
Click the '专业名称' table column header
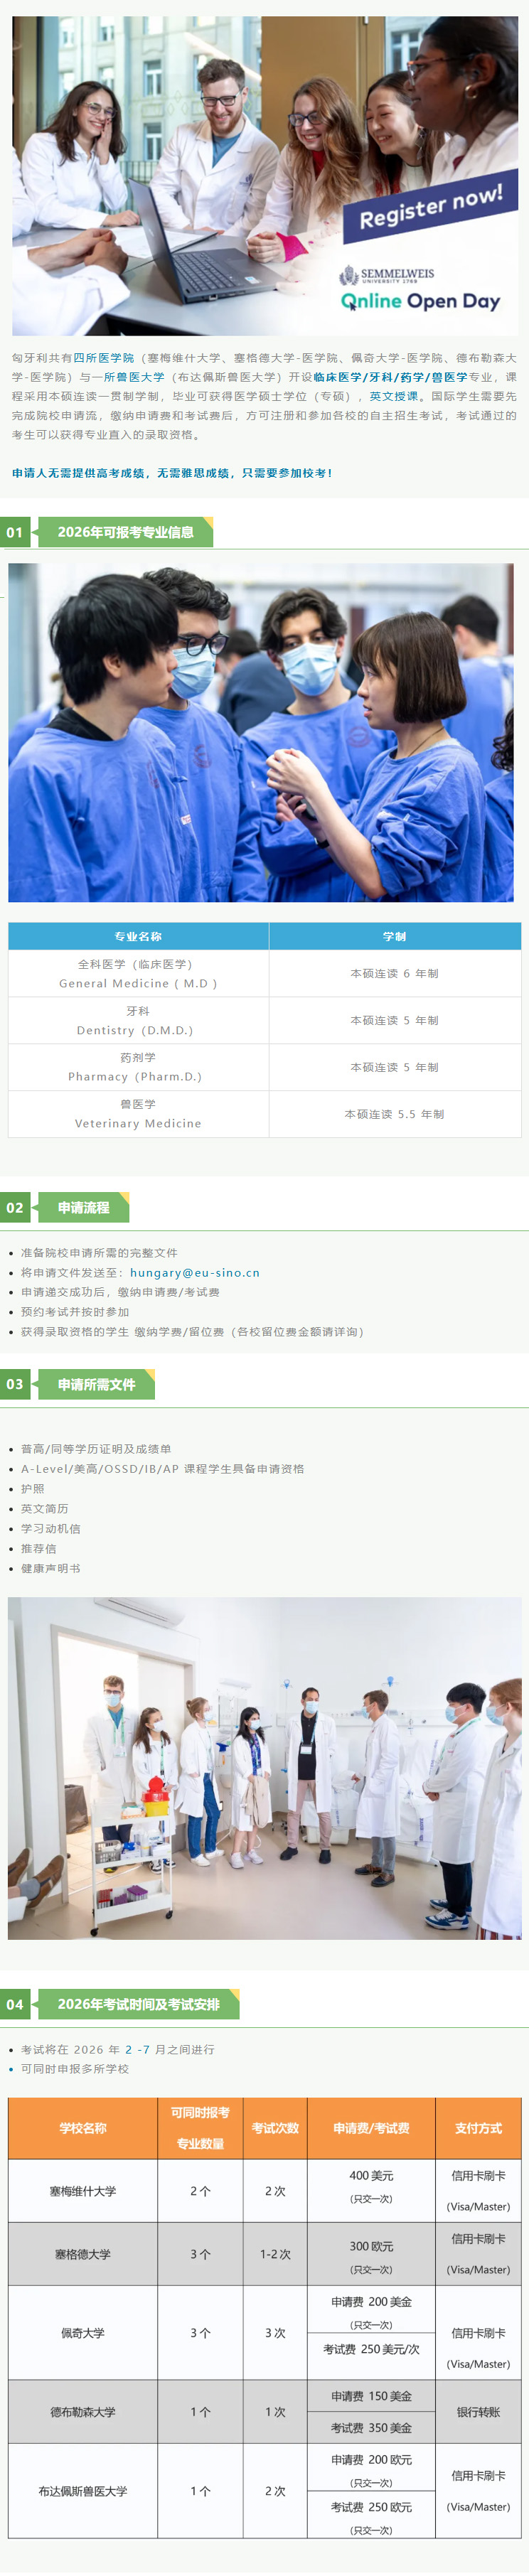click(x=138, y=936)
